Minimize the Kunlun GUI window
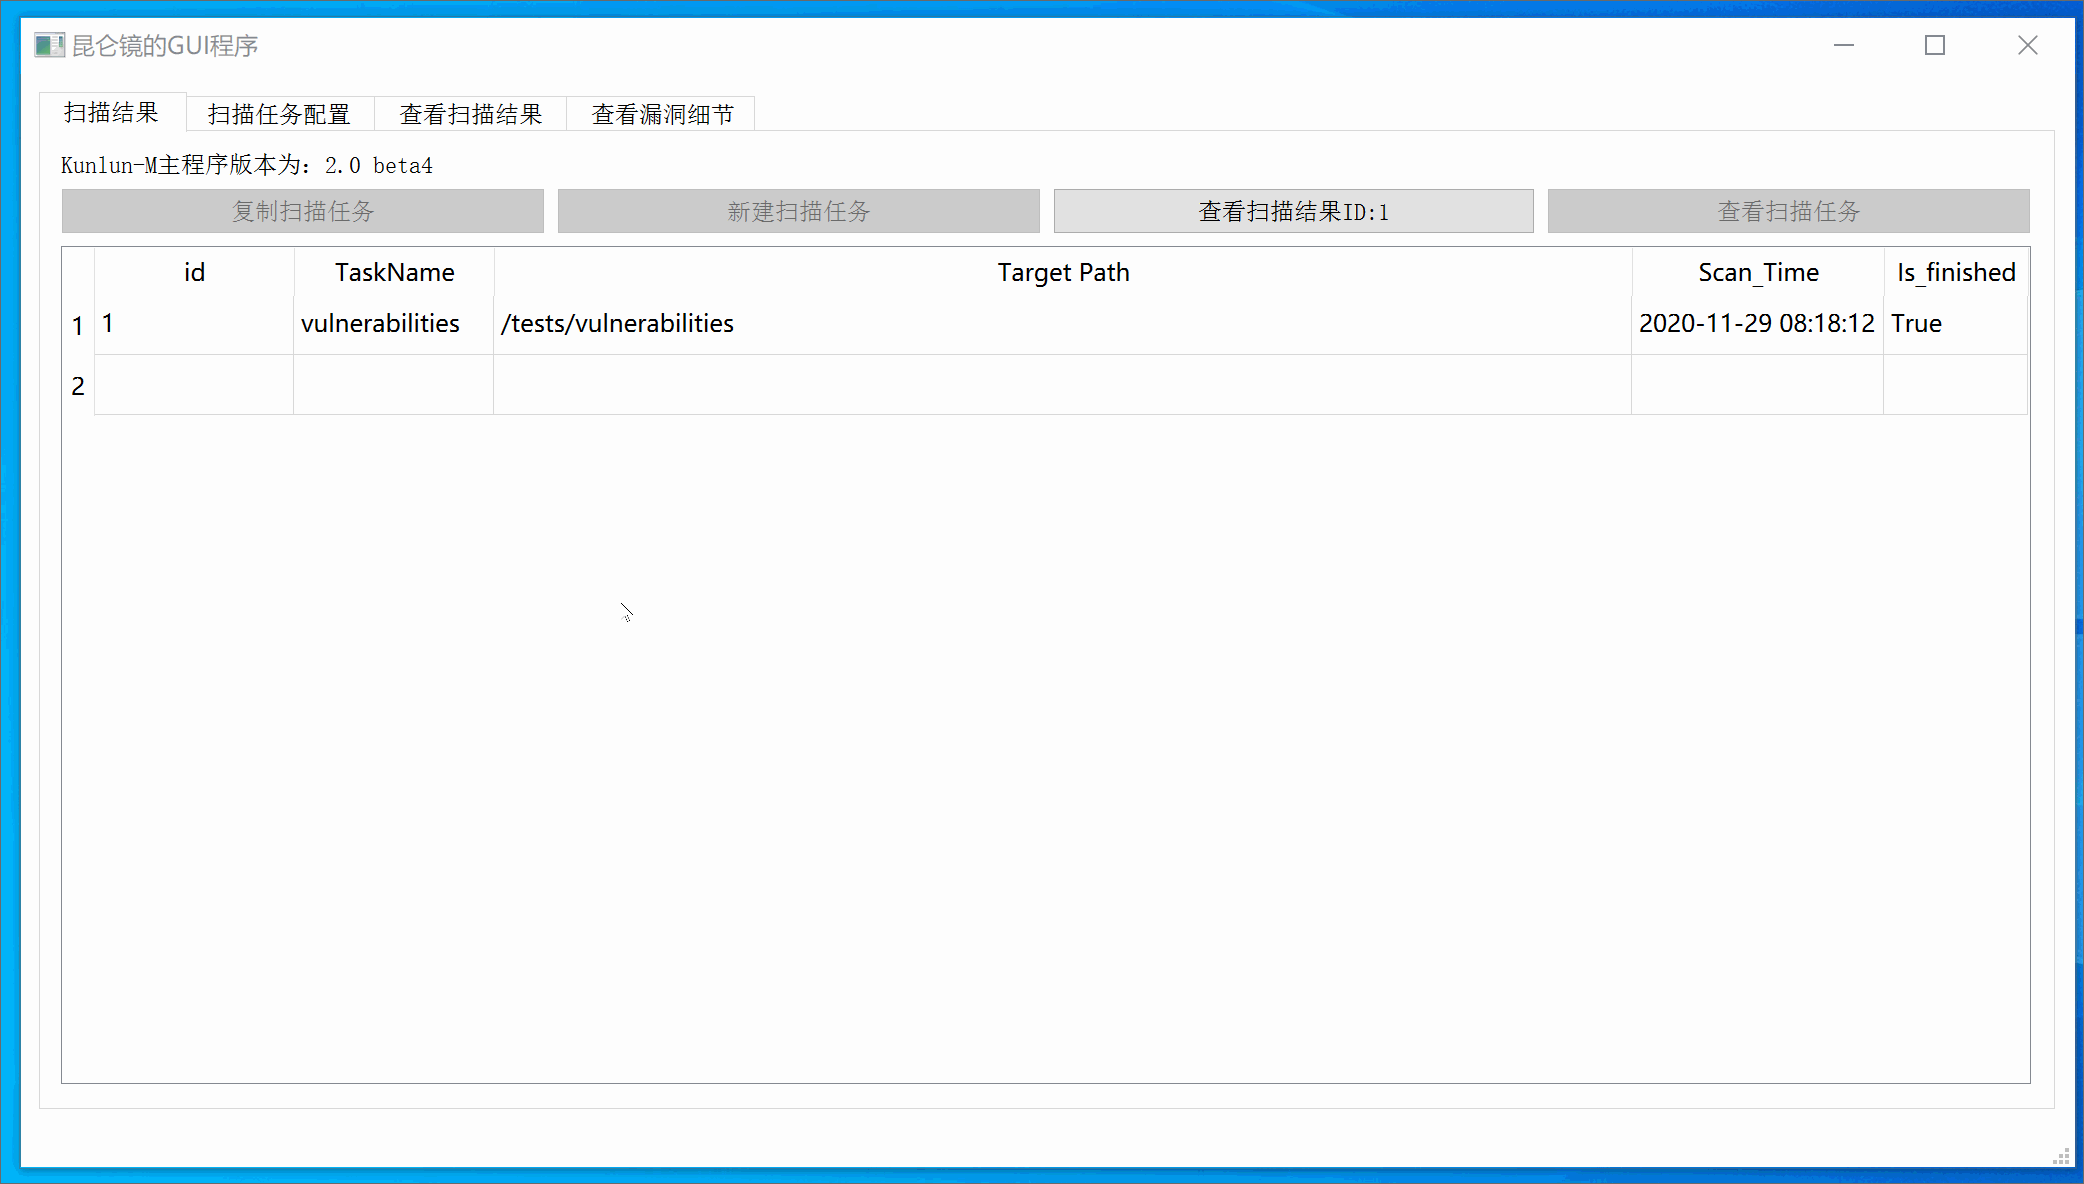The image size is (2084, 1184). point(1843,45)
